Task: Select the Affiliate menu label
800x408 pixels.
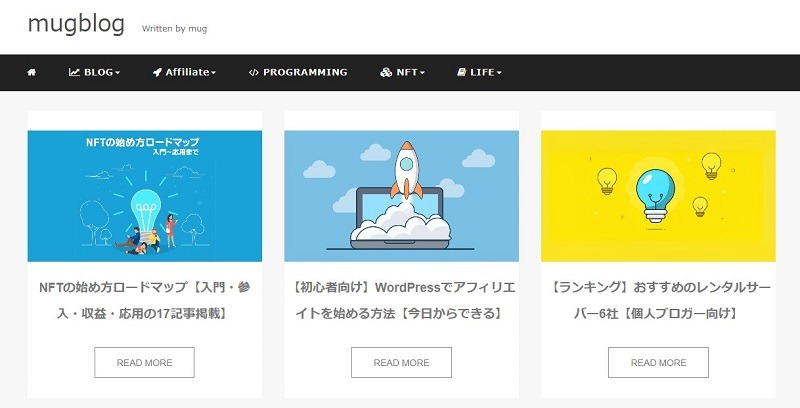Action: [188, 73]
